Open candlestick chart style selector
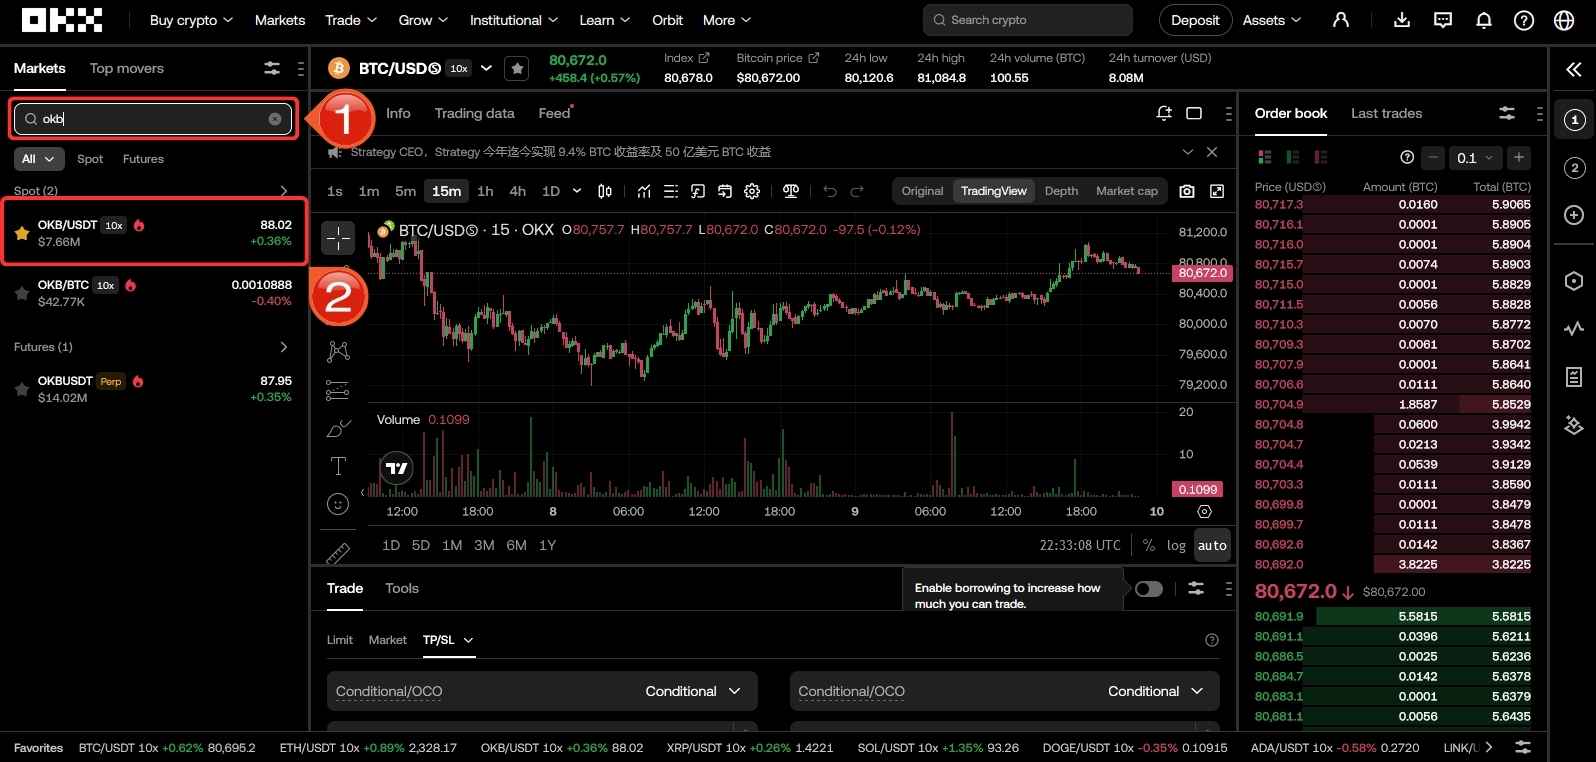This screenshot has height=762, width=1596. pos(605,191)
